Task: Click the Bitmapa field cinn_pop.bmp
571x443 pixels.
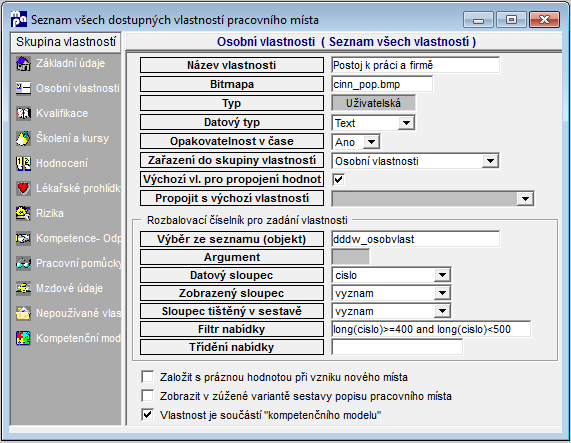Action: 382,84
